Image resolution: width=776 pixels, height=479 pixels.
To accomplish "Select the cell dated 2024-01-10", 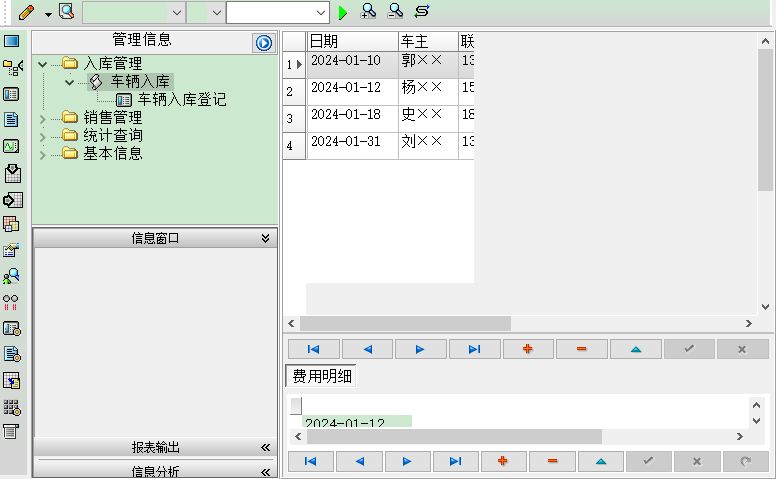I will pos(352,64).
